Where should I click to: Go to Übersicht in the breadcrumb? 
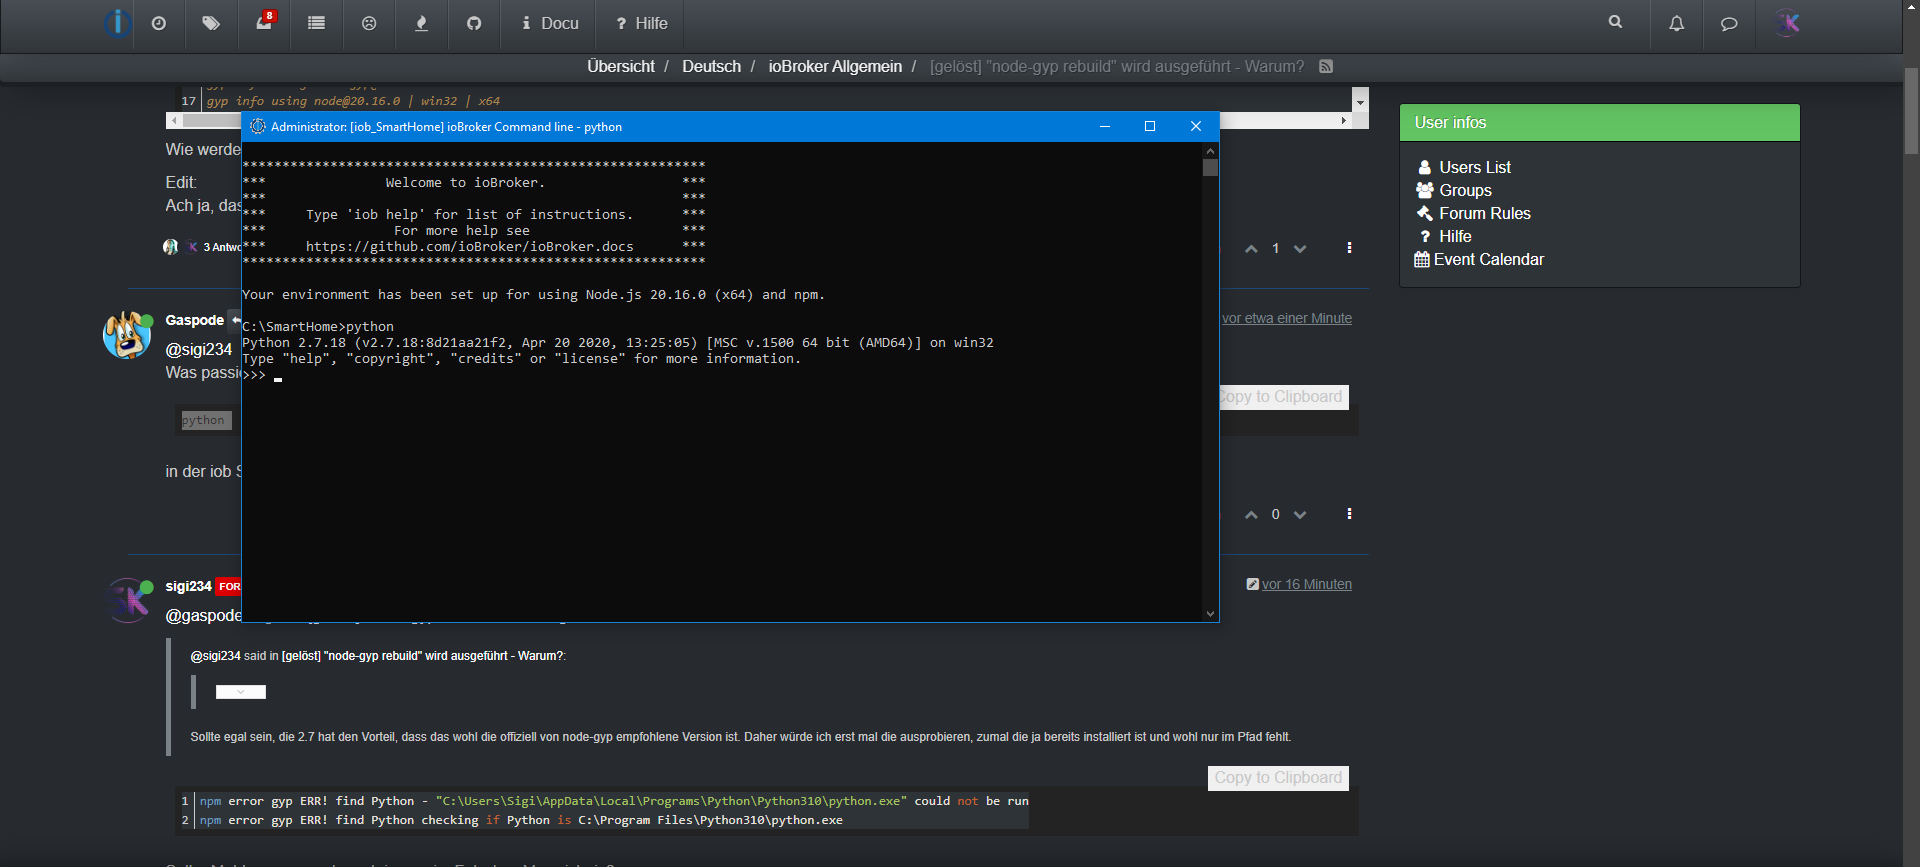pos(621,66)
